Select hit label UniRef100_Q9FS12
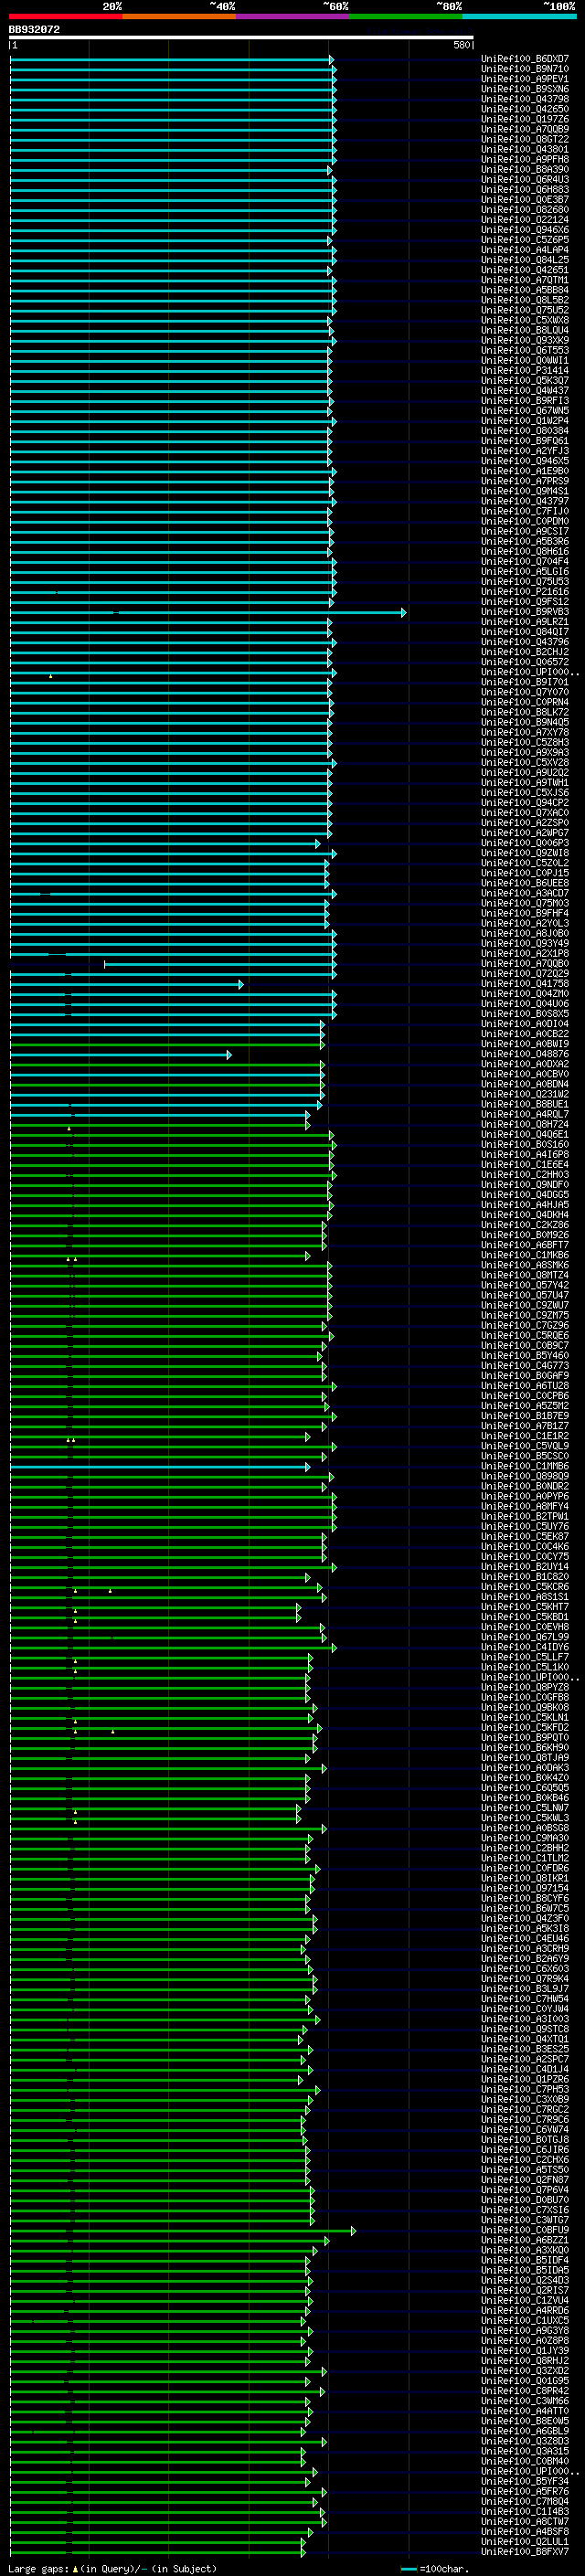The height and width of the screenshot is (2576, 585). tap(525, 602)
